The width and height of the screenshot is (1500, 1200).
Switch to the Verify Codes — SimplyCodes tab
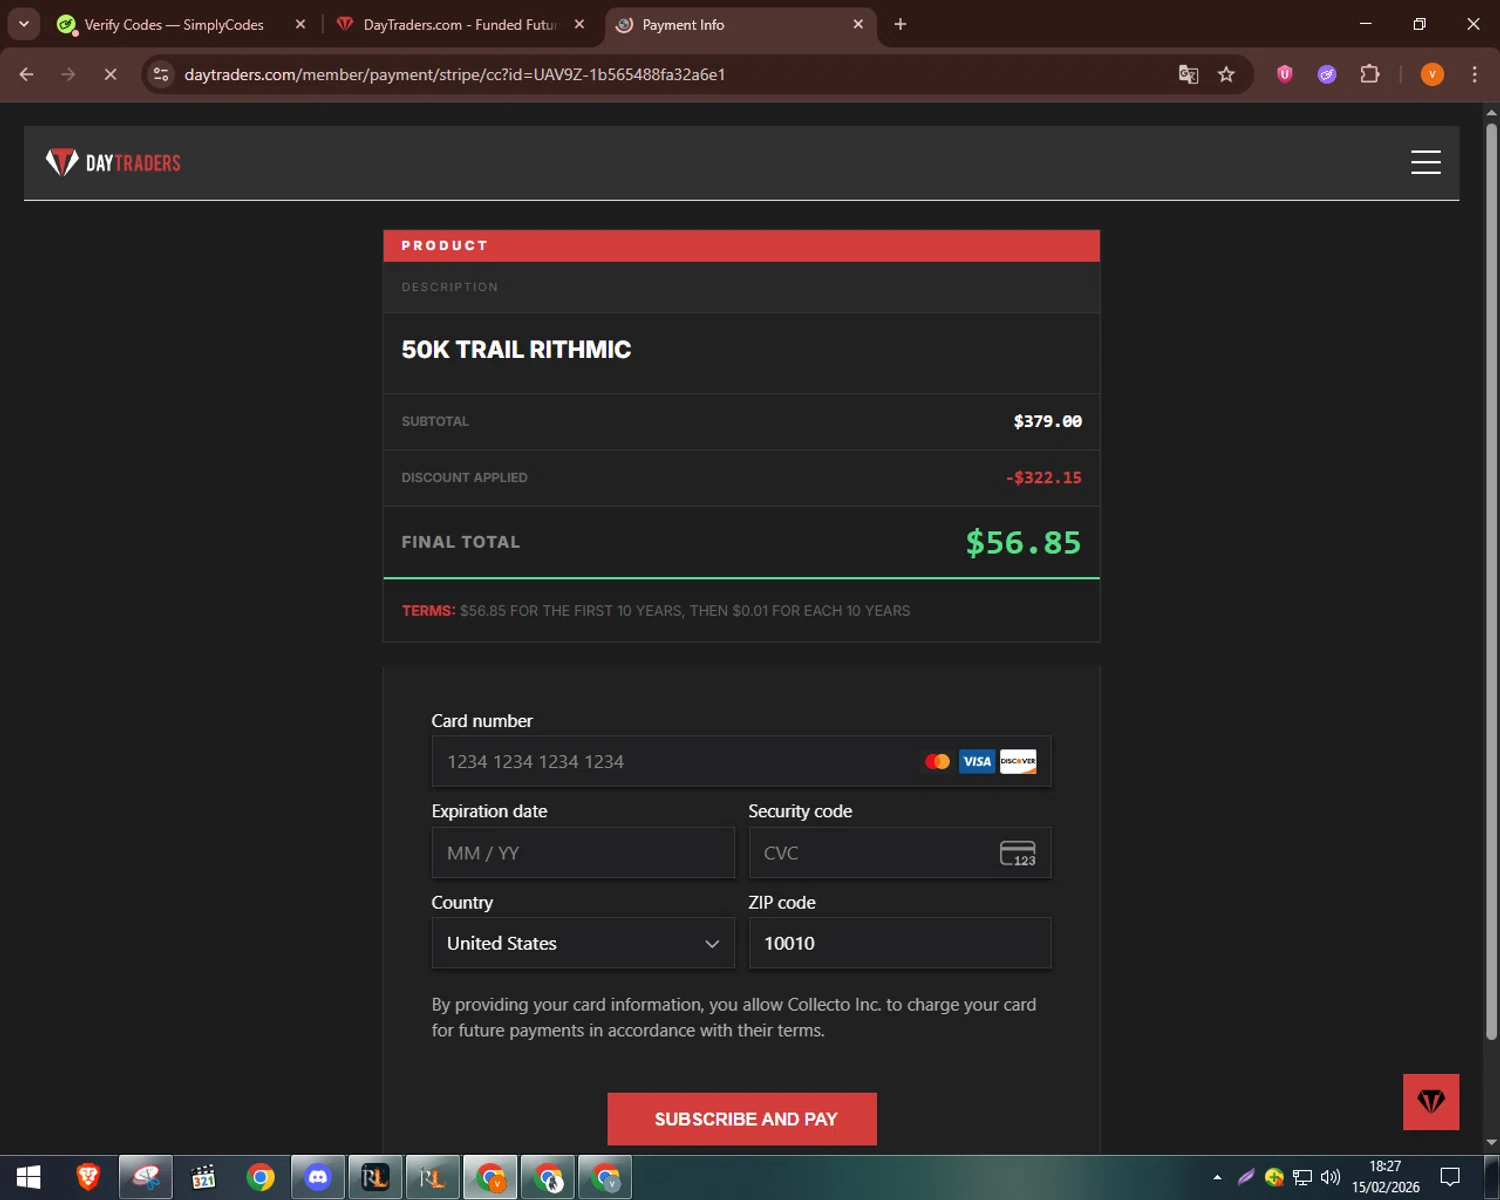[174, 24]
